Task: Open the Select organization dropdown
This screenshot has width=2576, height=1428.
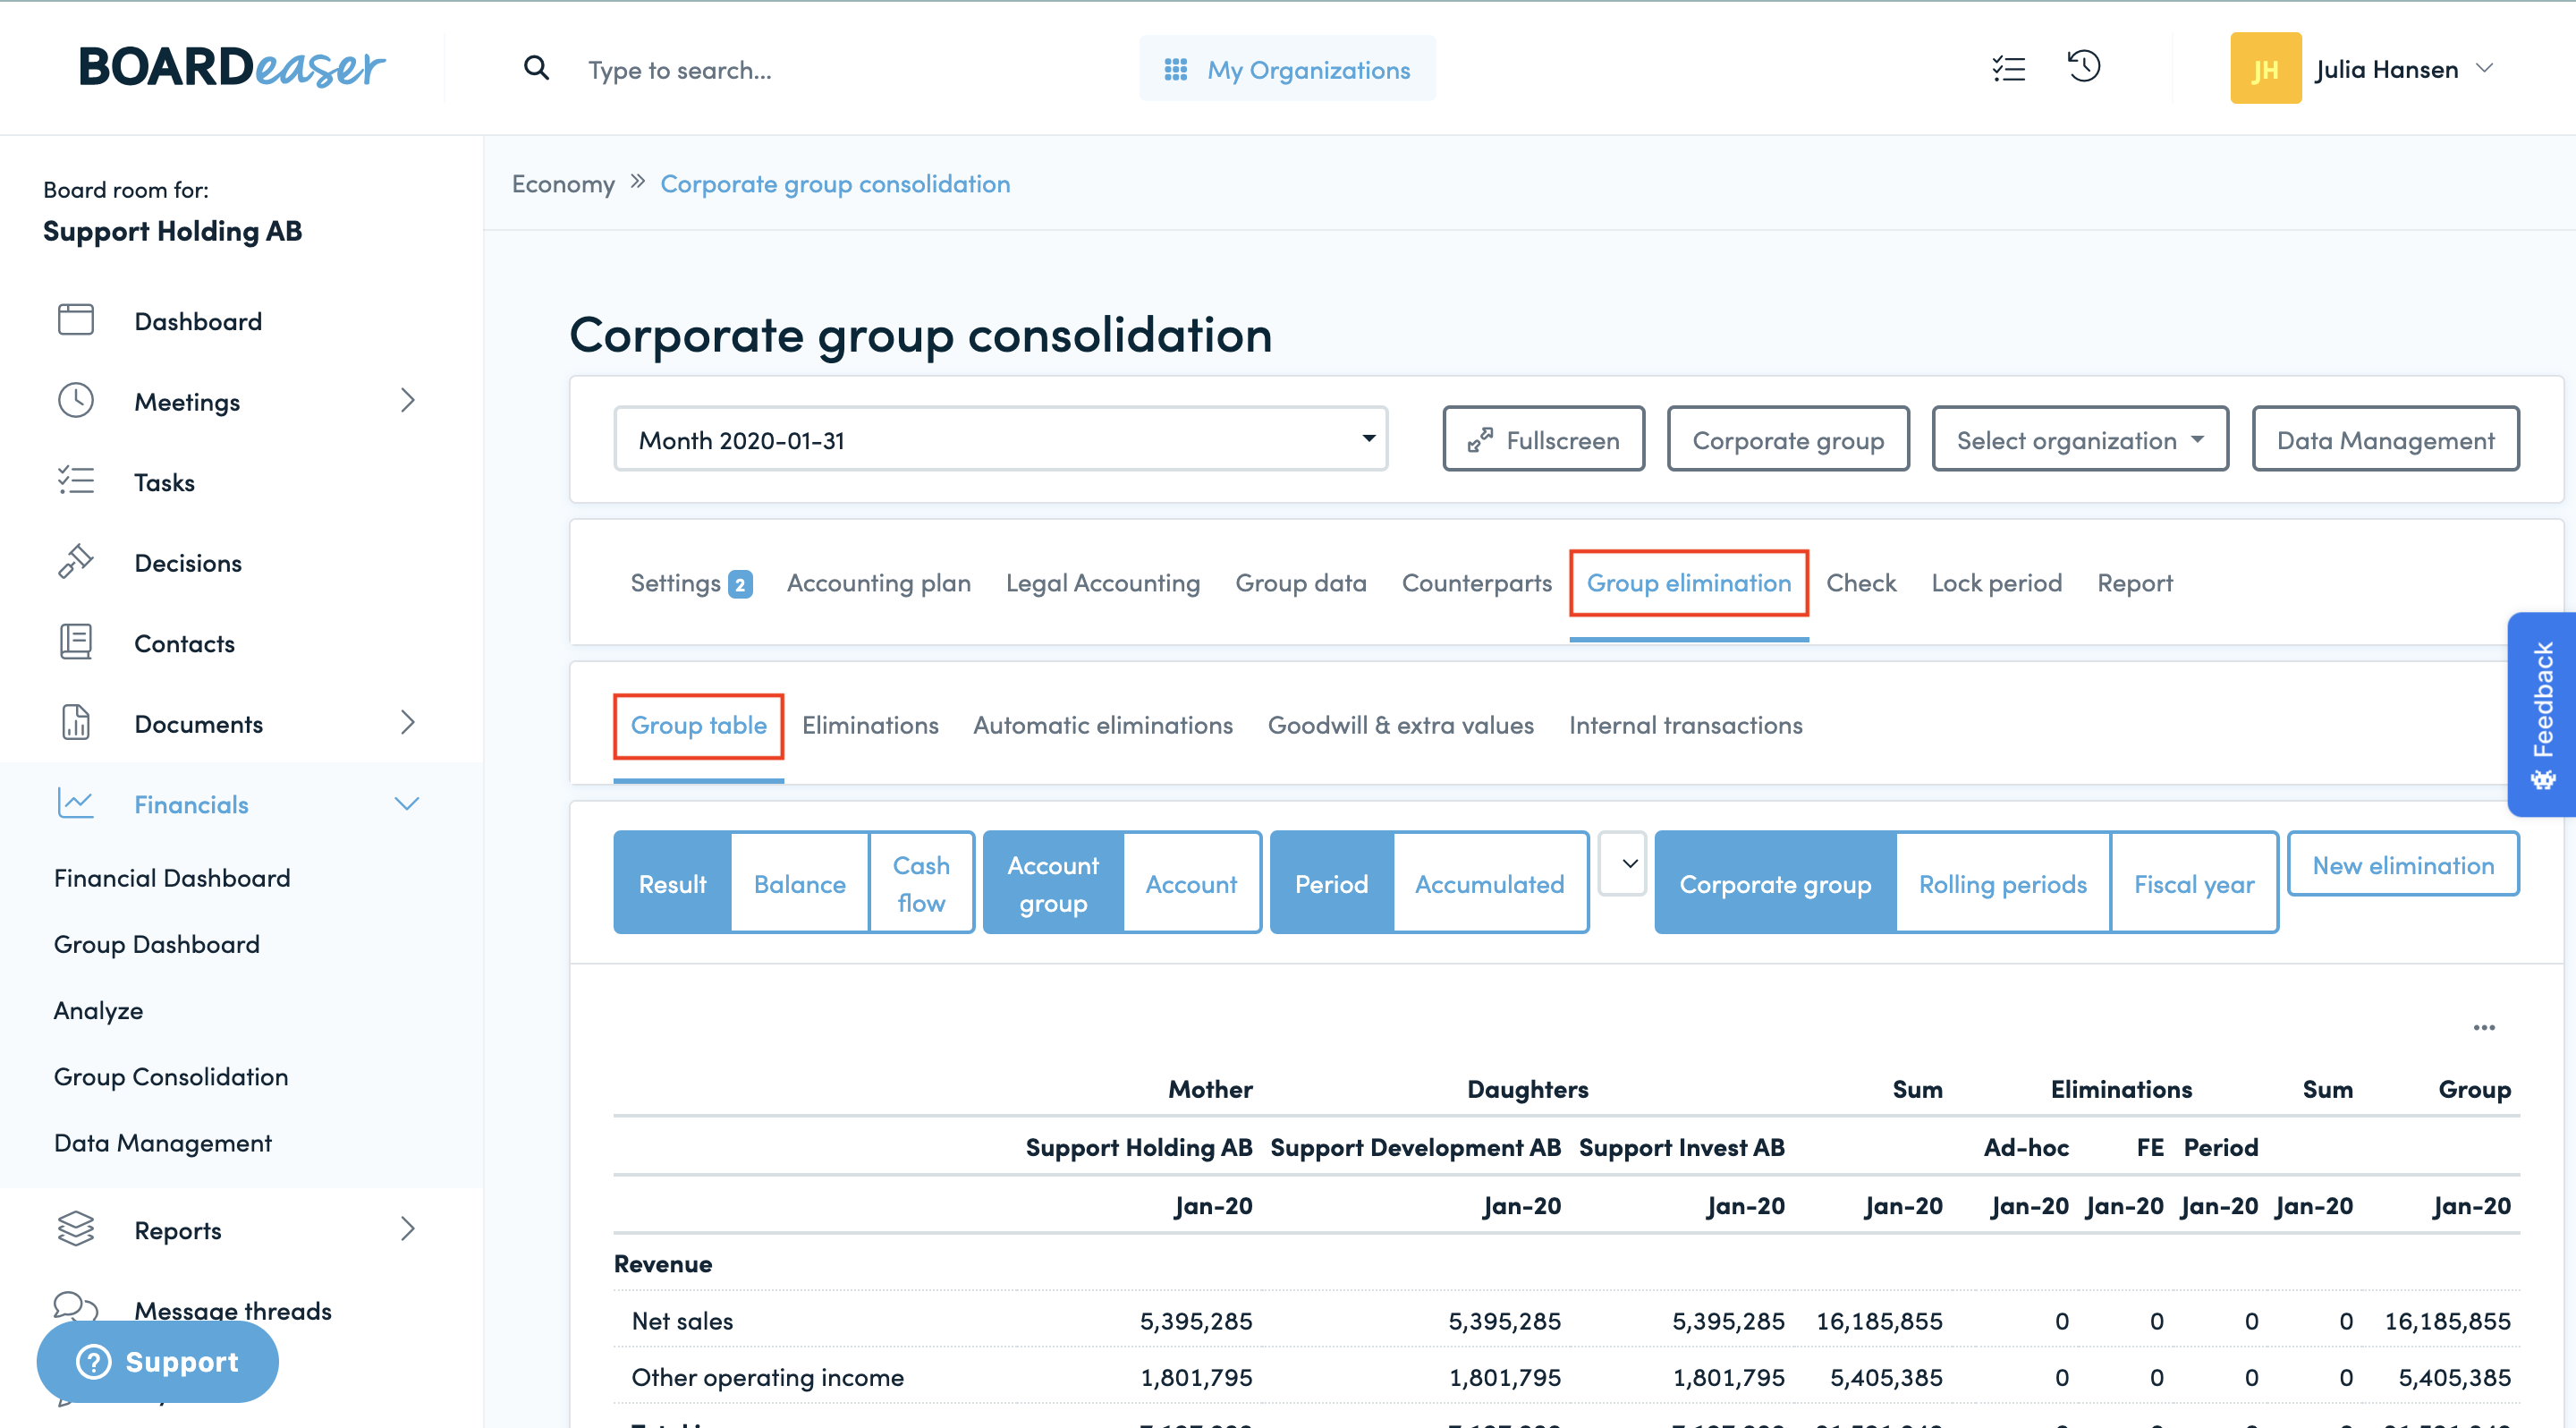Action: 2080,439
